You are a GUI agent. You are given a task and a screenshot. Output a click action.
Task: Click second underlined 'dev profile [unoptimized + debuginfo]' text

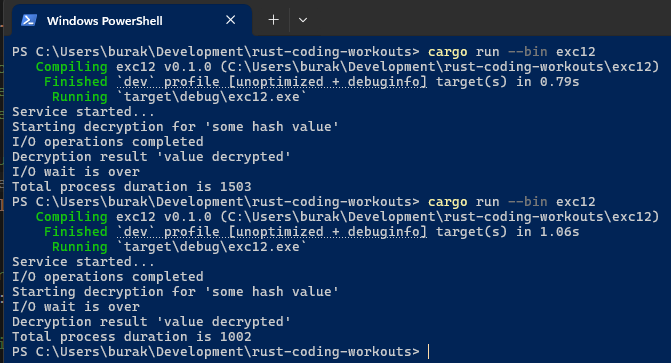272,232
